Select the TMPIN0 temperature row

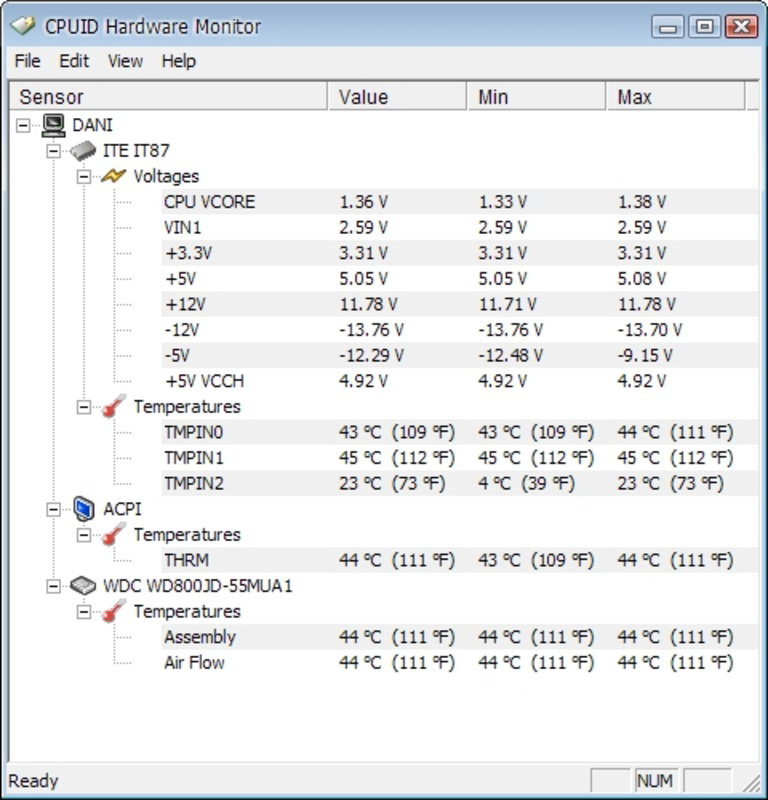click(x=459, y=433)
